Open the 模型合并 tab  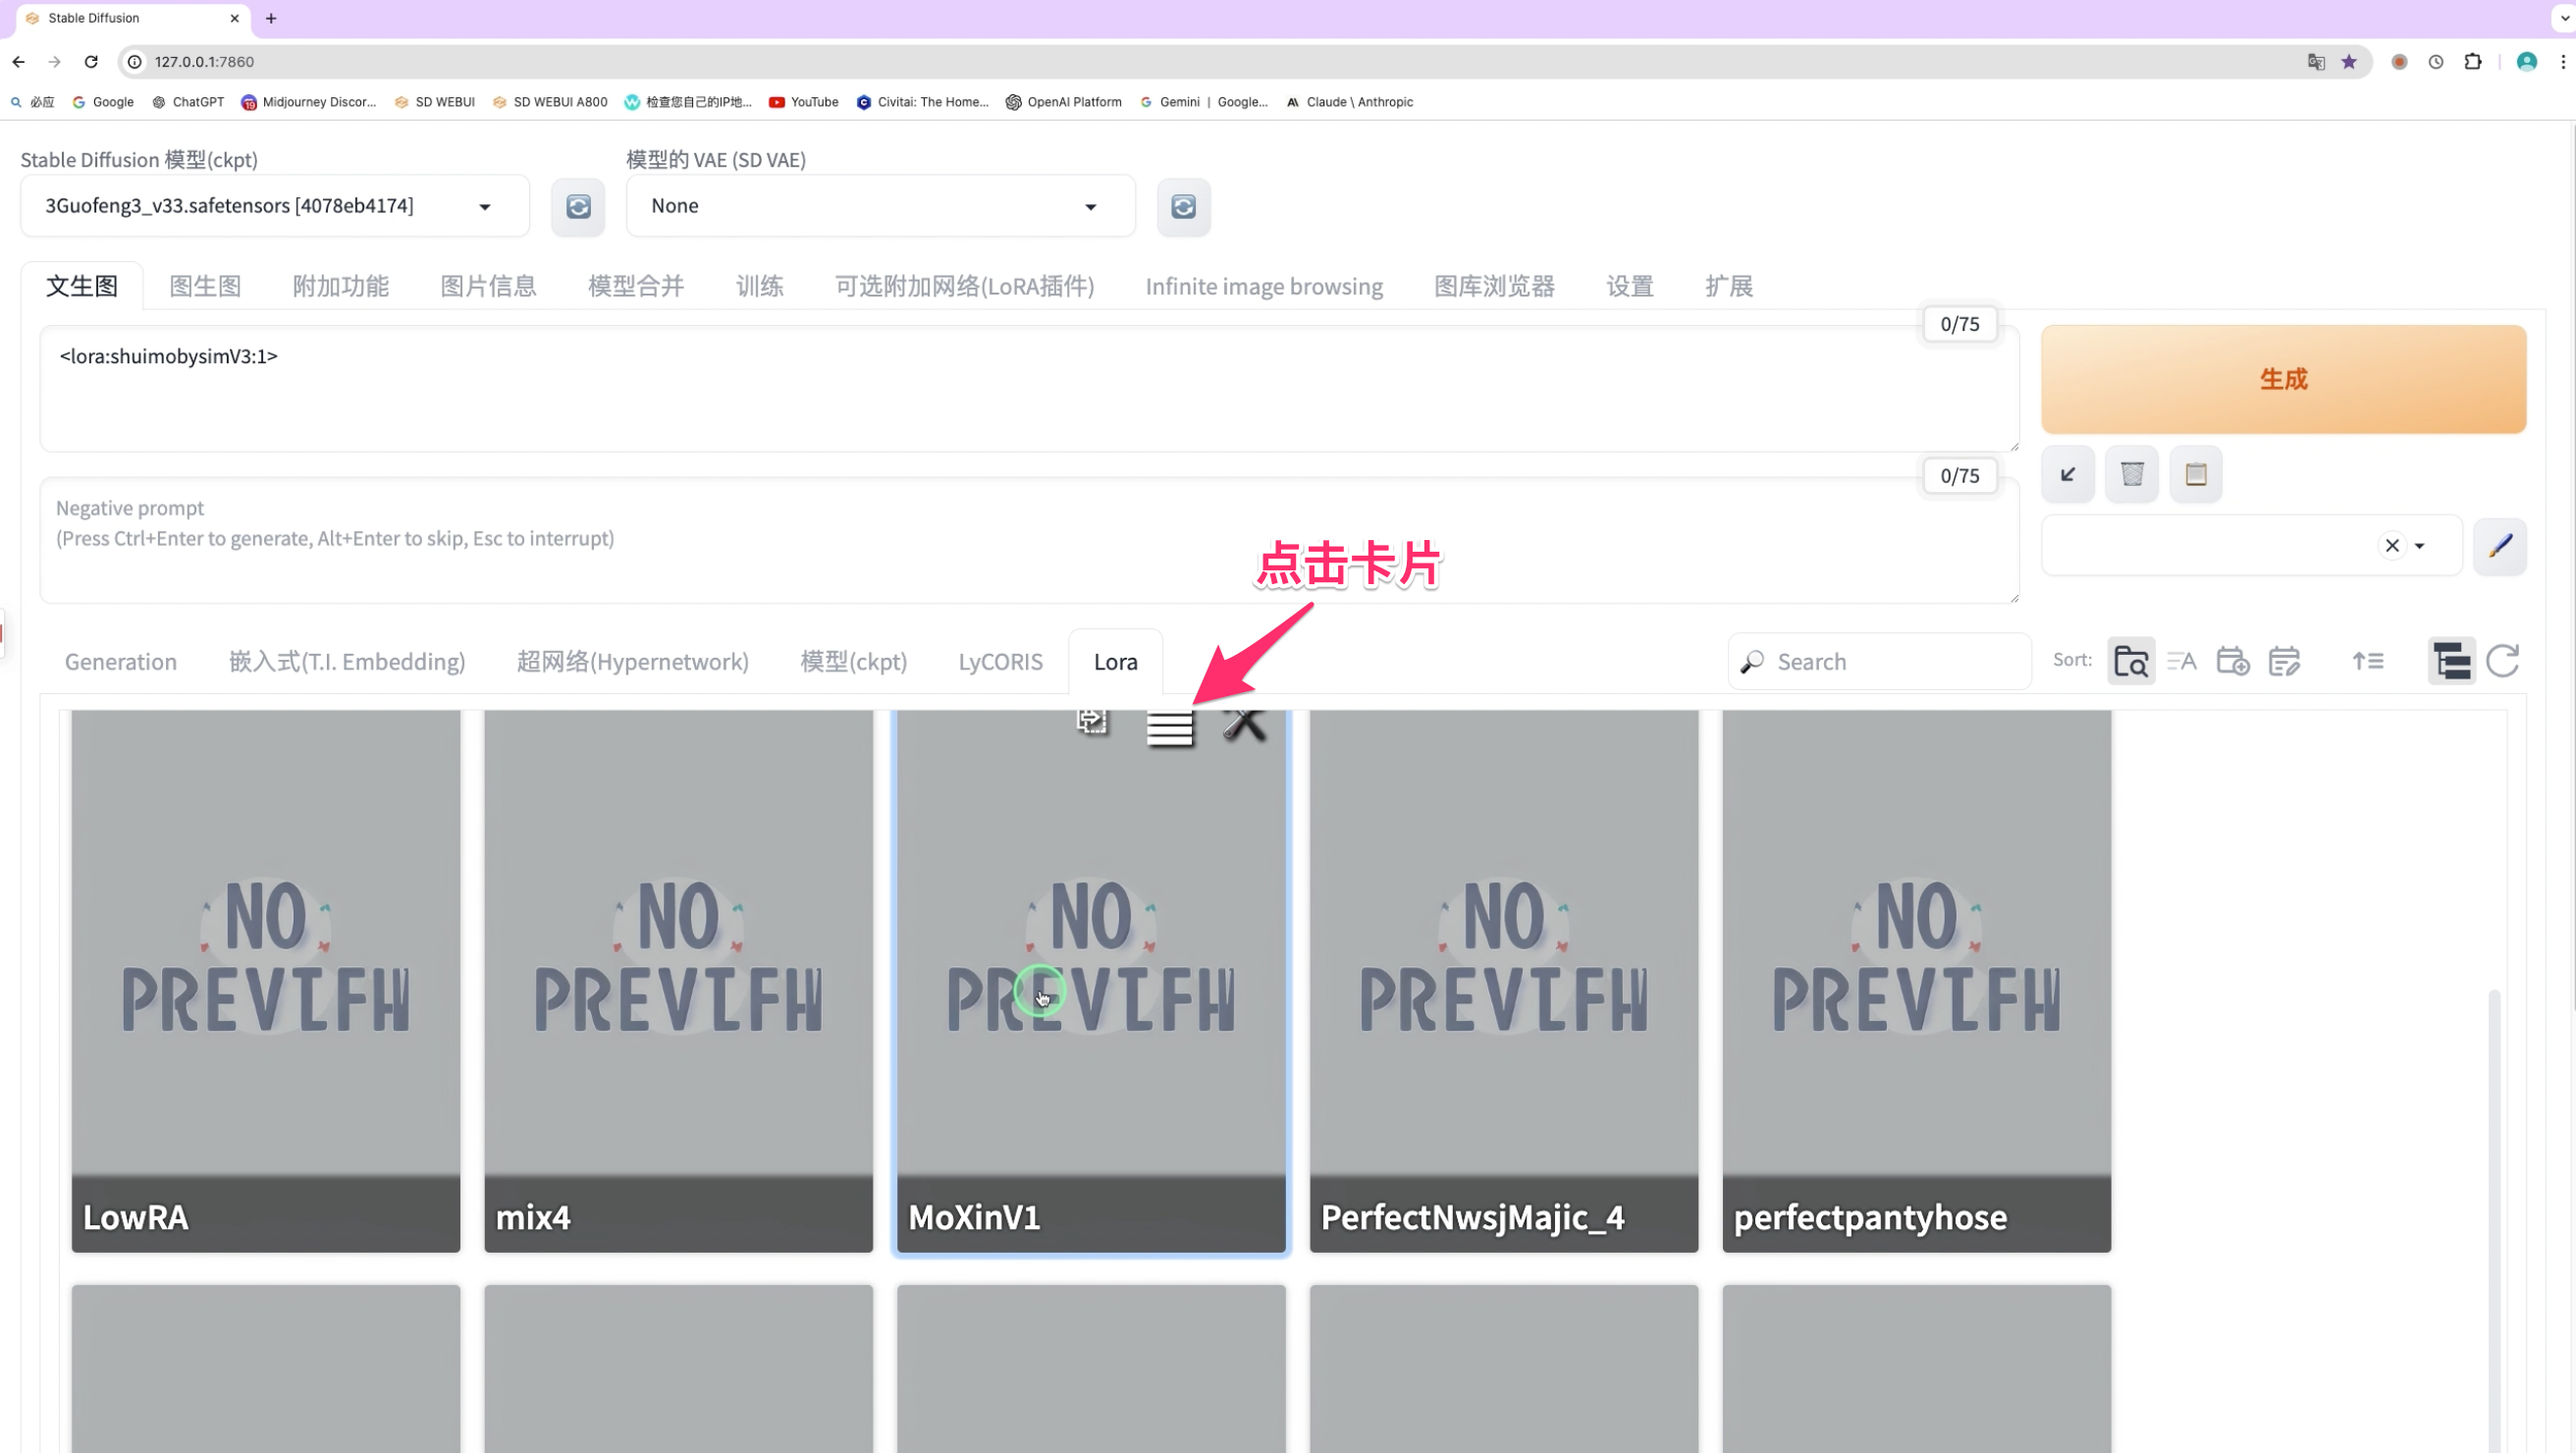coord(636,286)
